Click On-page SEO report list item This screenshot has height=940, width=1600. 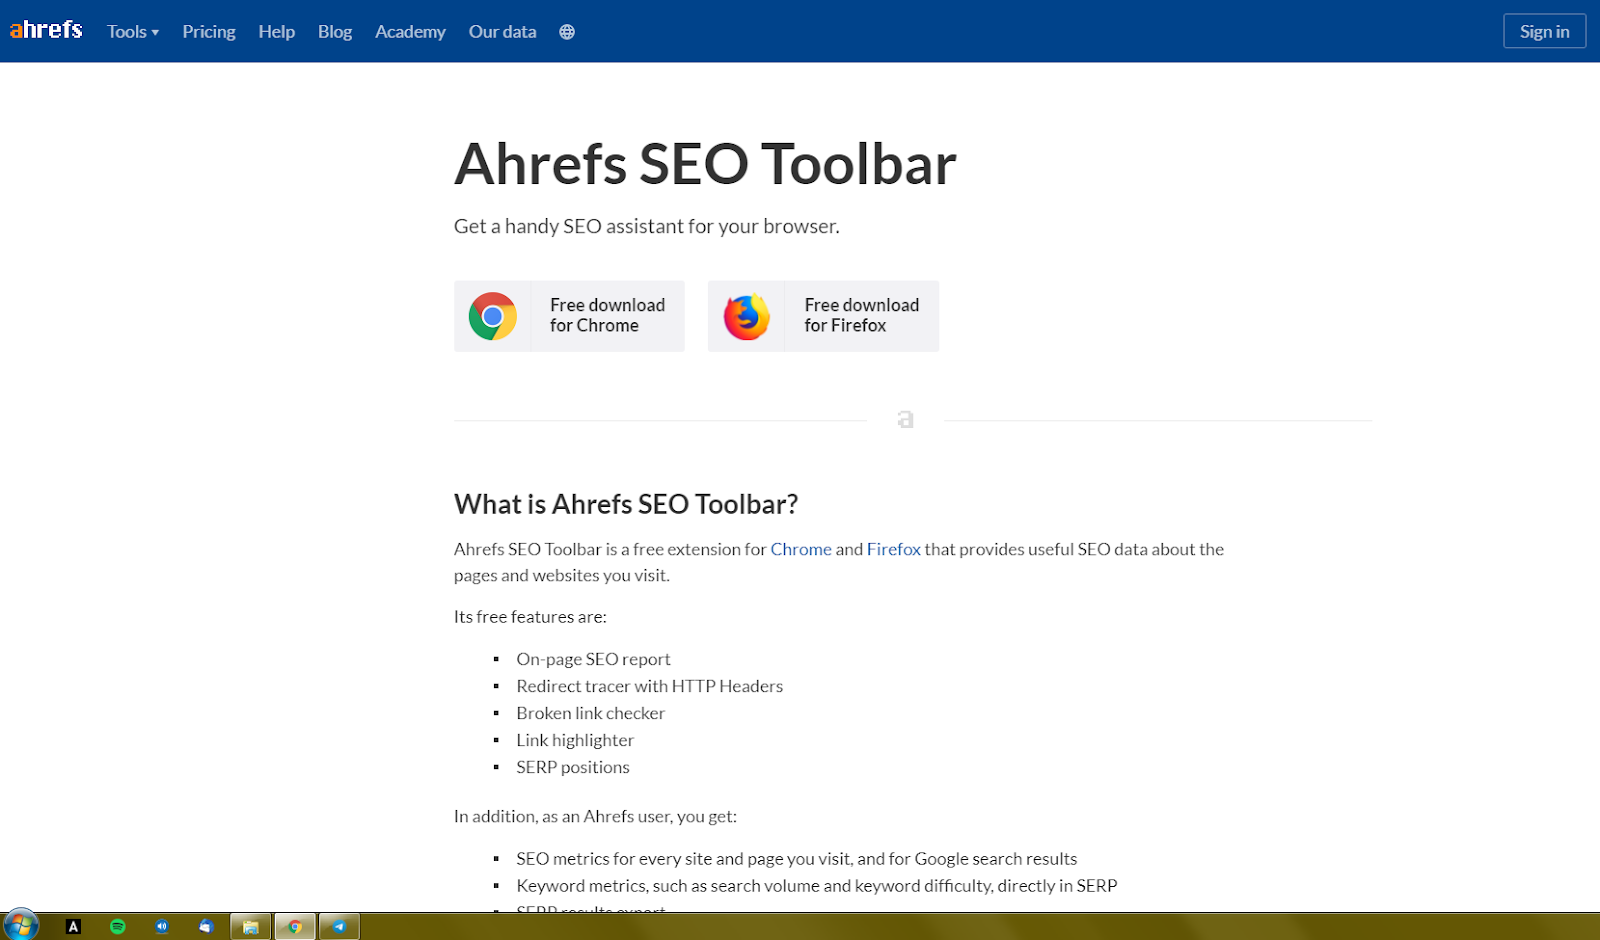pos(593,659)
